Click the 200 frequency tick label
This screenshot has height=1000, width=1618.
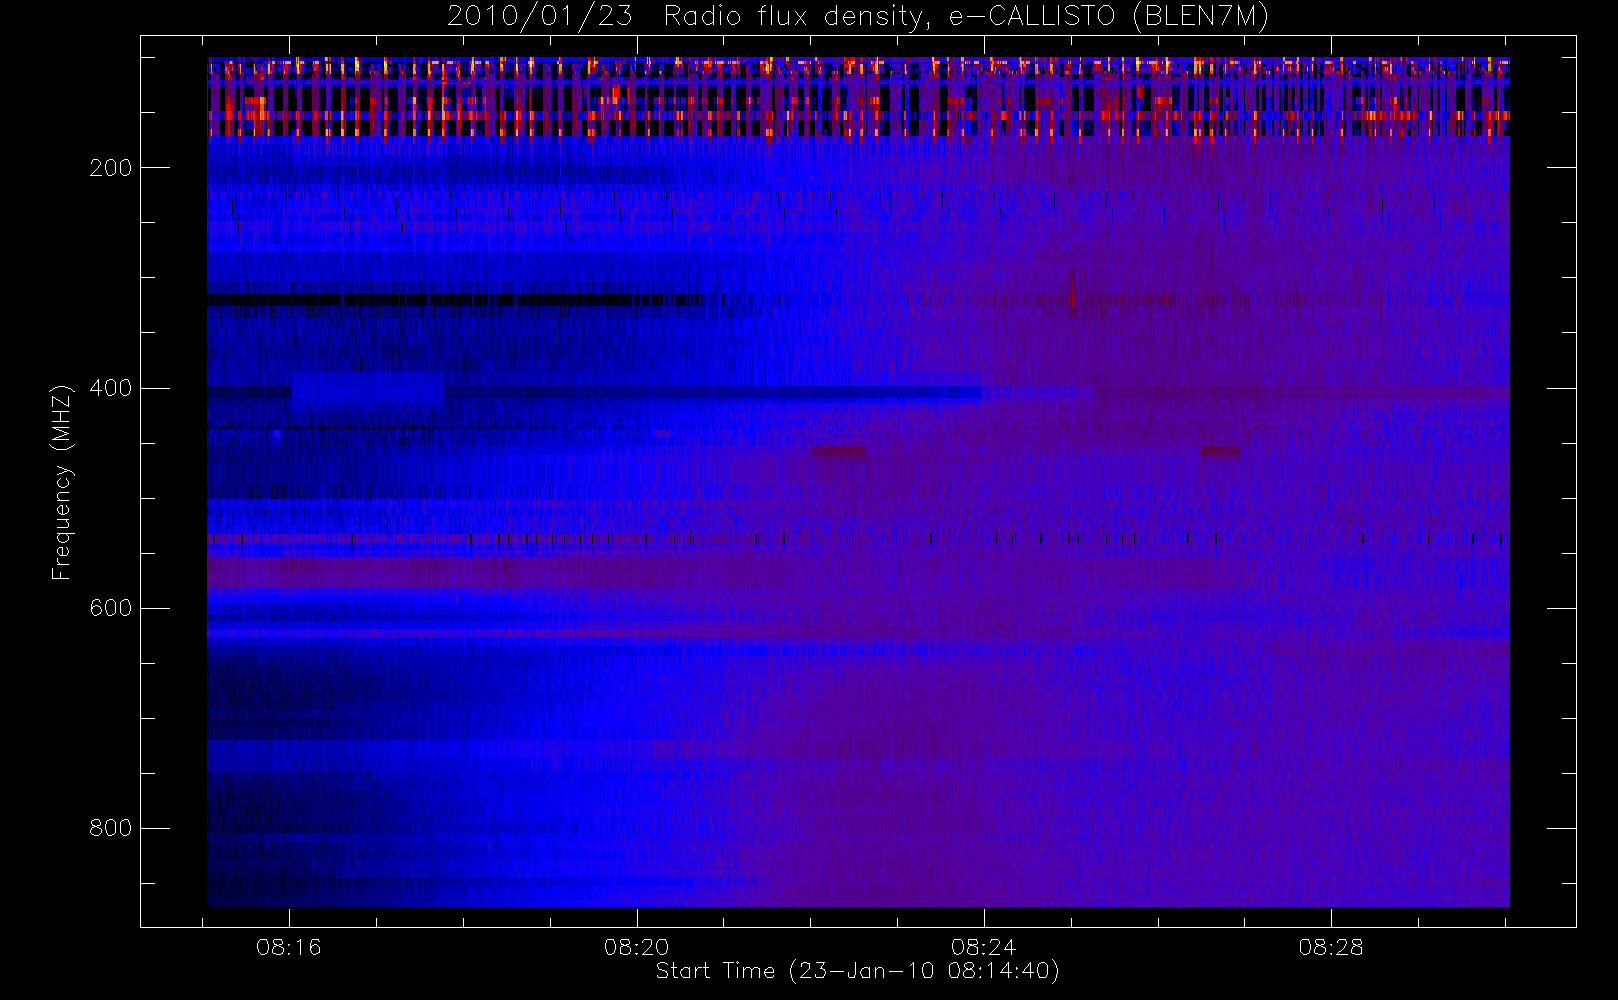point(111,168)
